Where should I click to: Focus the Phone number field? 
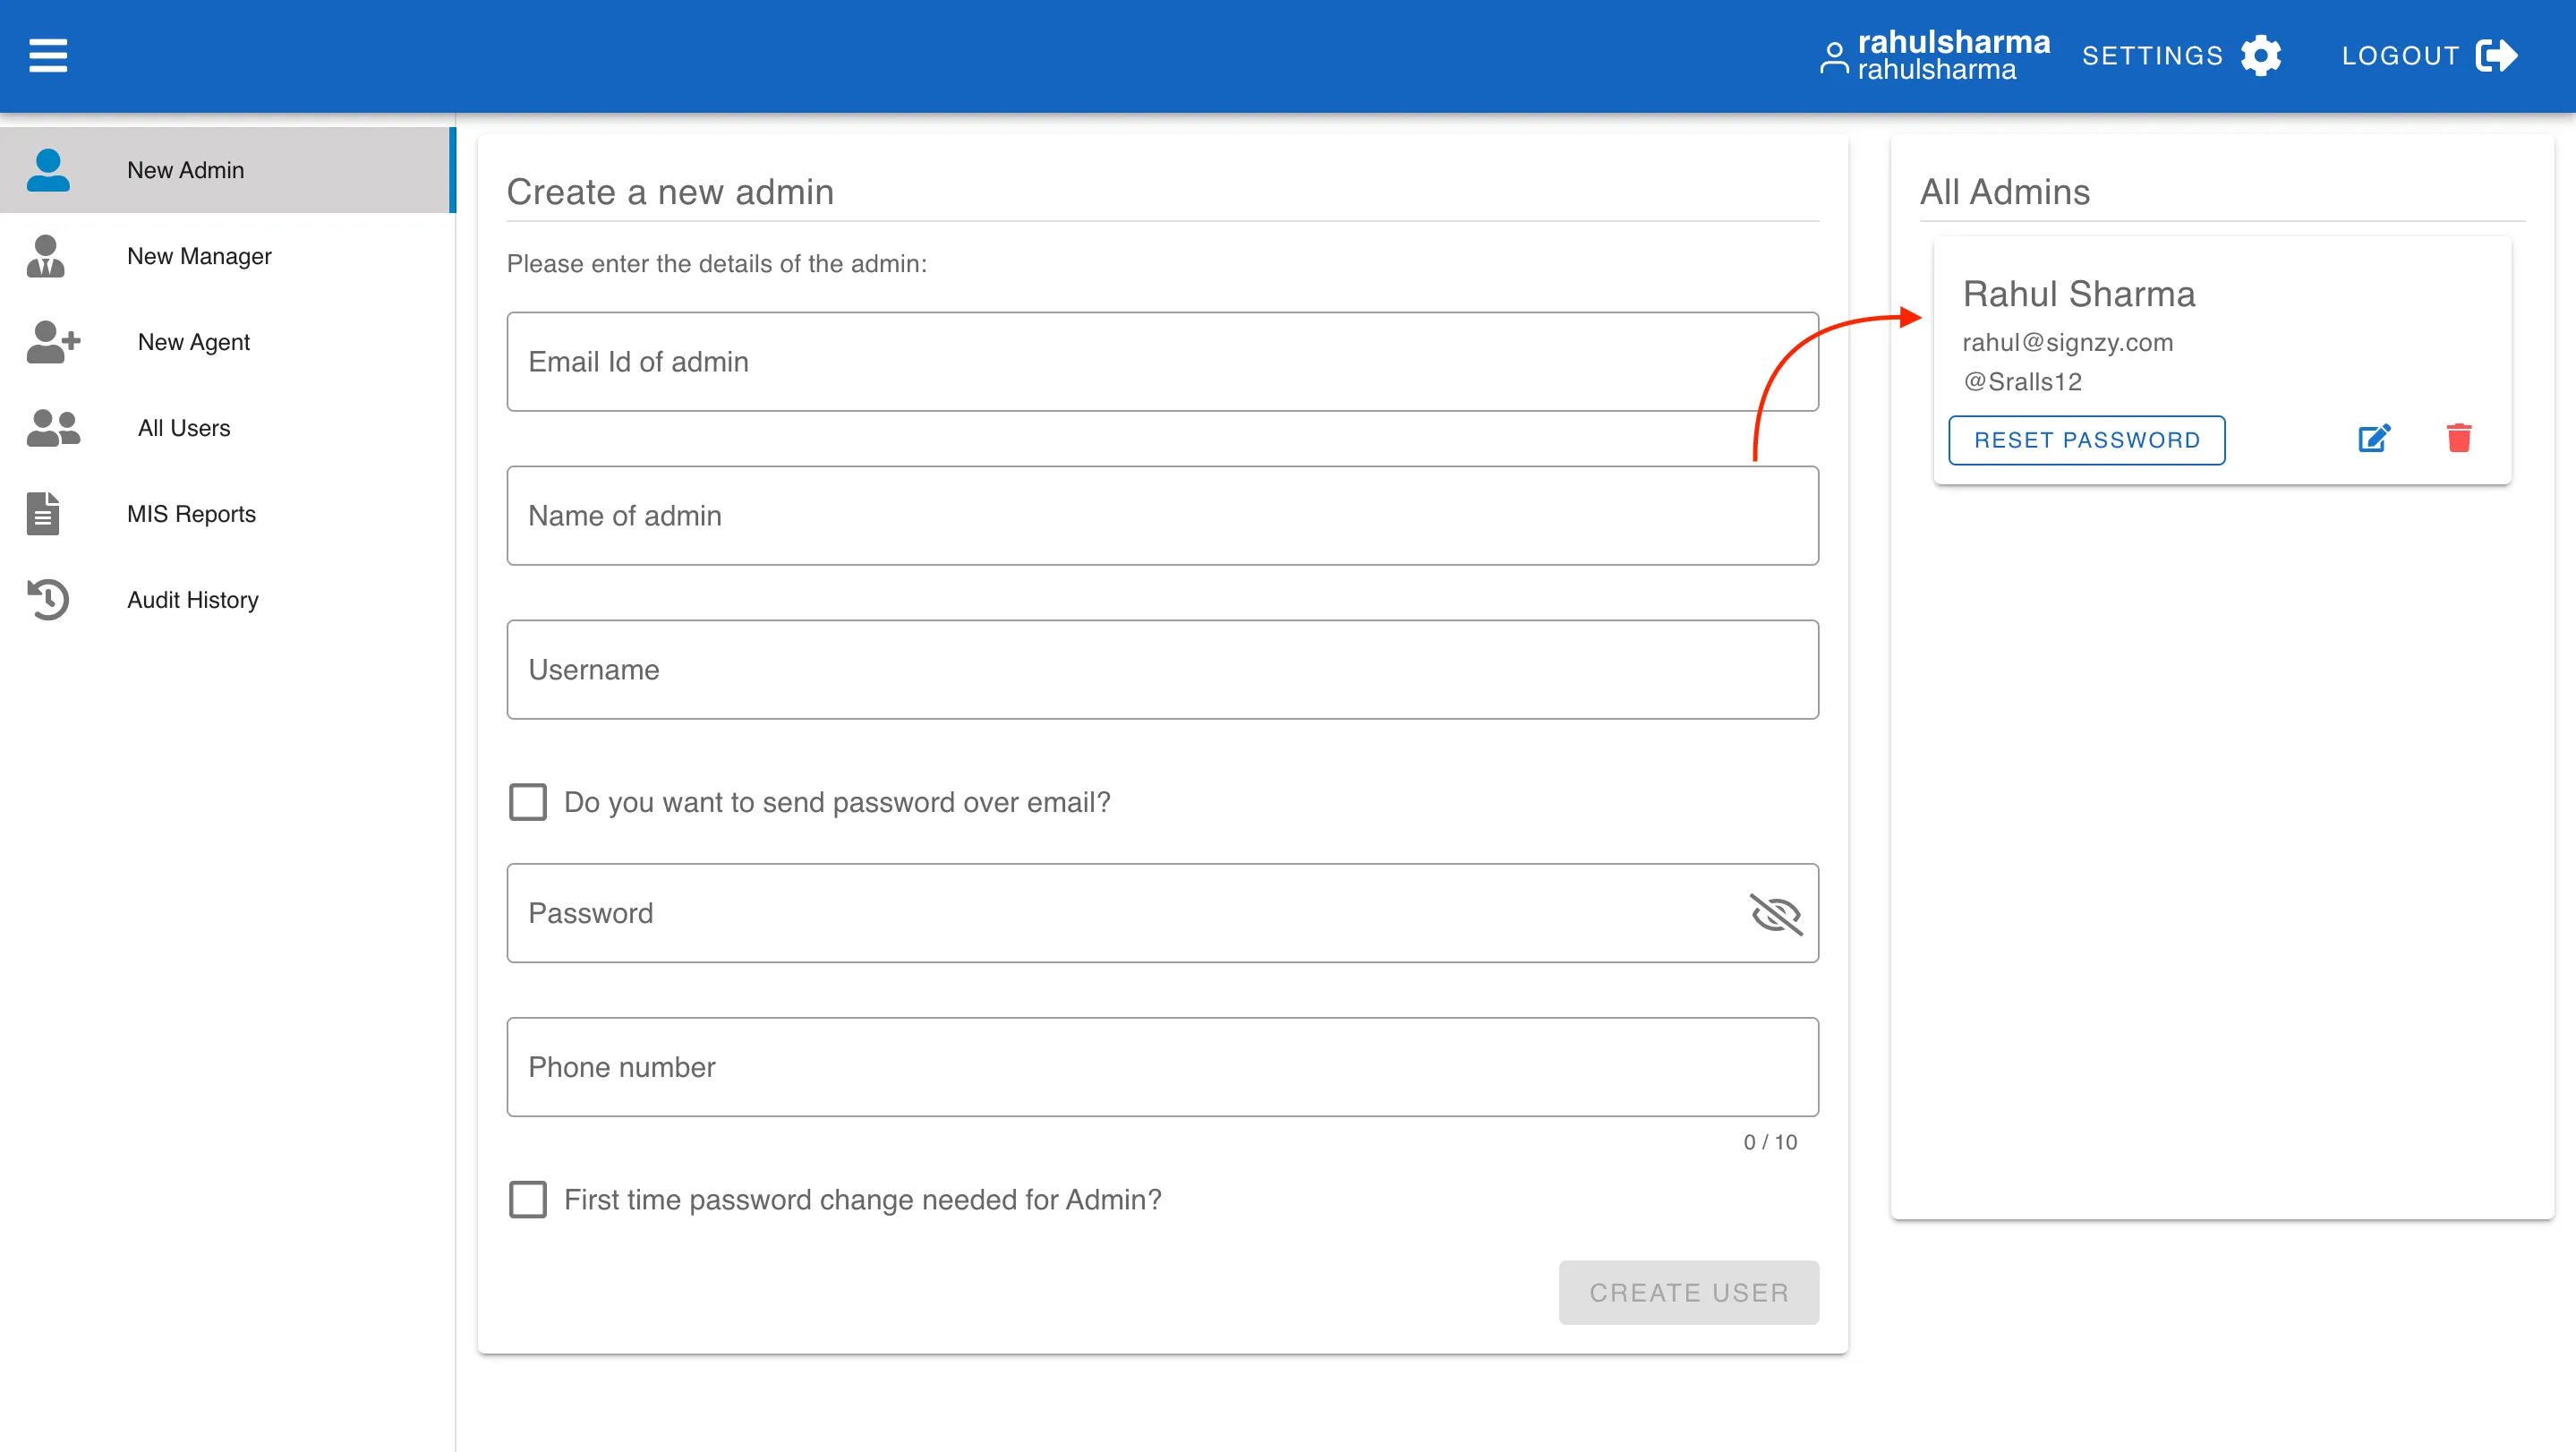[x=1163, y=1068]
